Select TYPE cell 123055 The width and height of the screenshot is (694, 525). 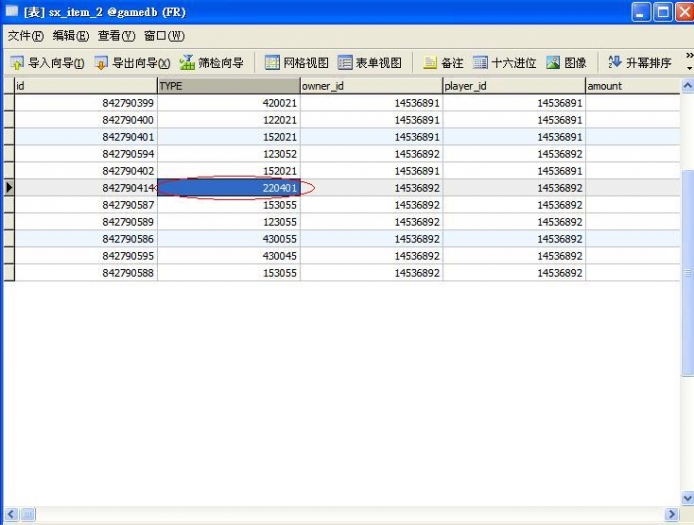point(229,222)
